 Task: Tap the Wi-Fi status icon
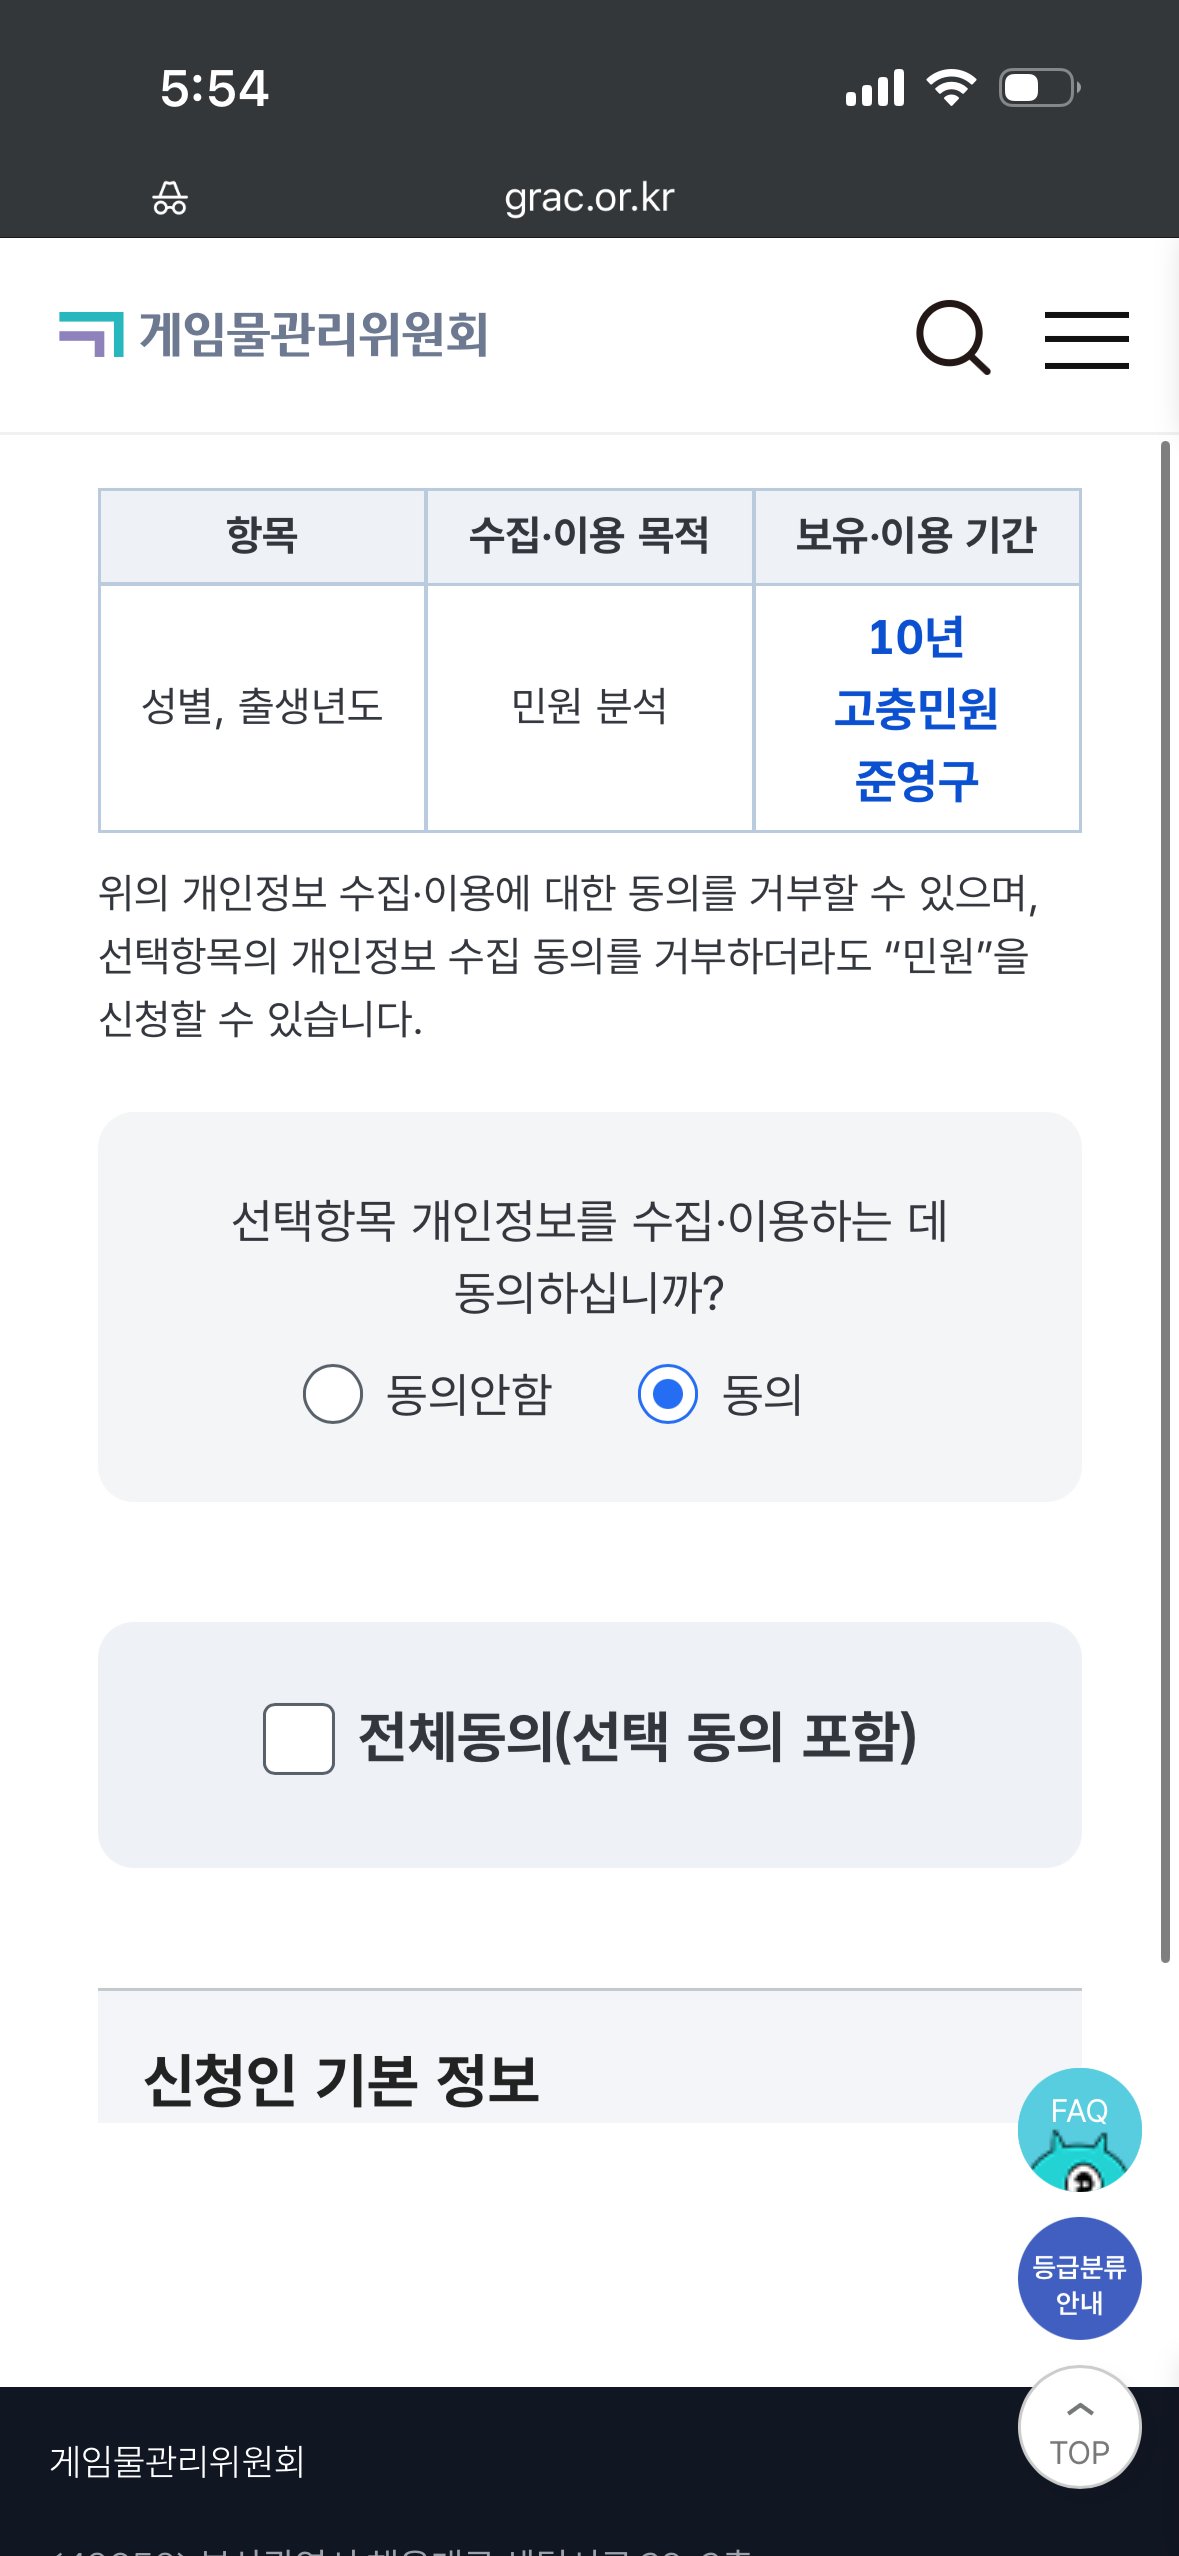click(x=951, y=88)
